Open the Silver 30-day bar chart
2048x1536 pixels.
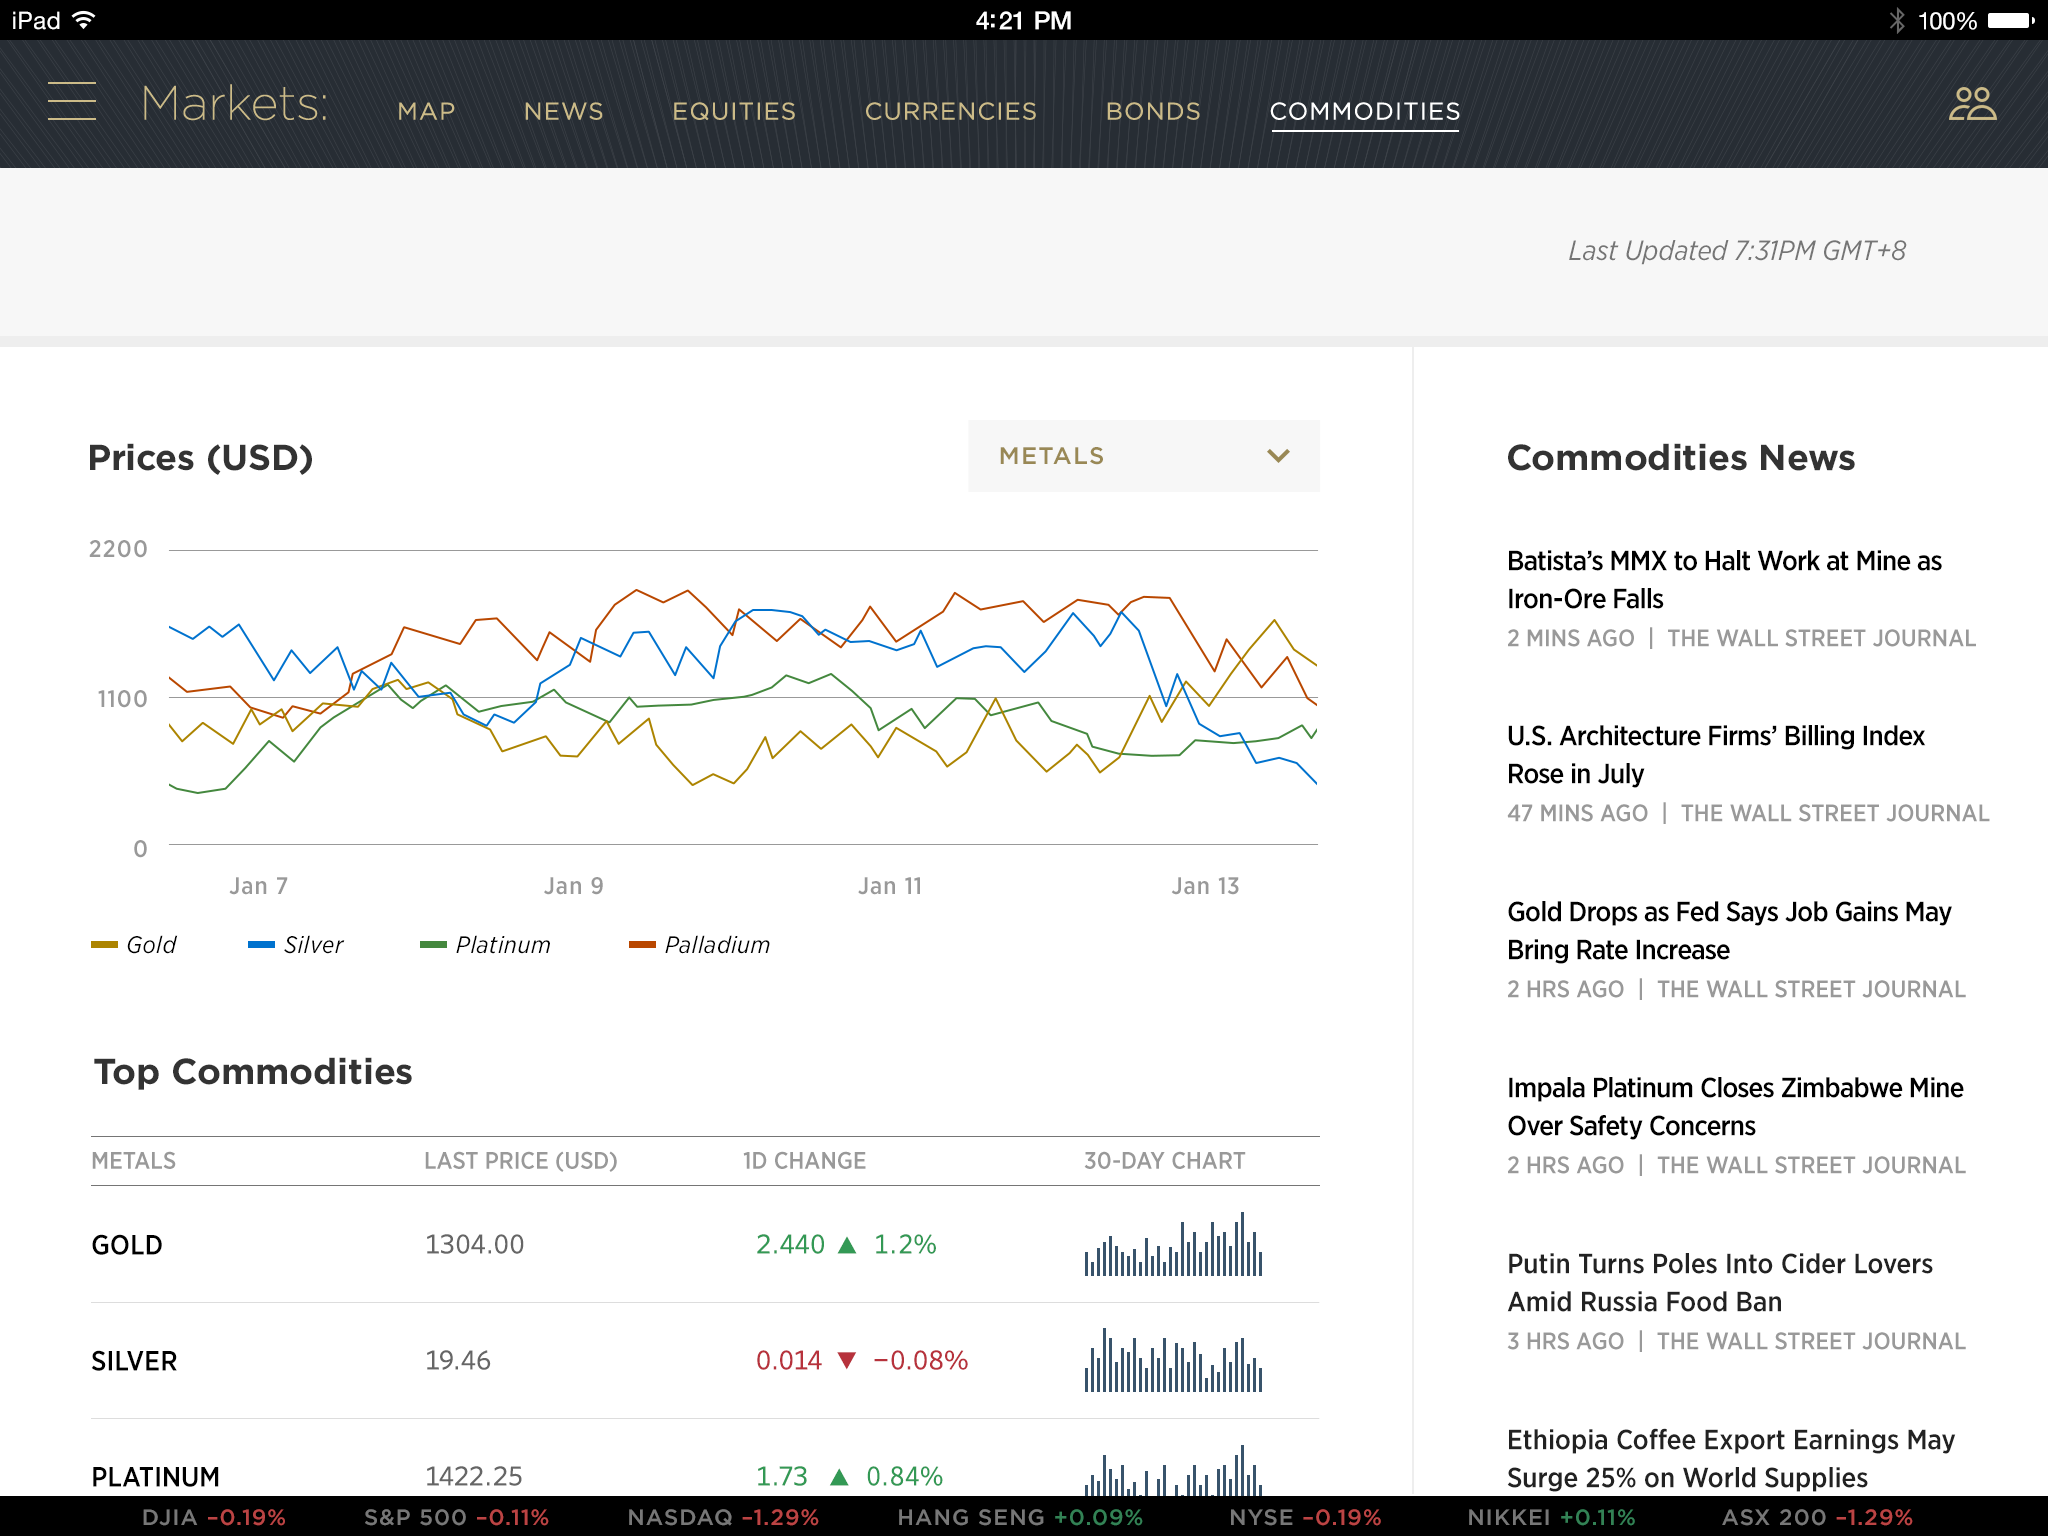tap(1173, 1360)
